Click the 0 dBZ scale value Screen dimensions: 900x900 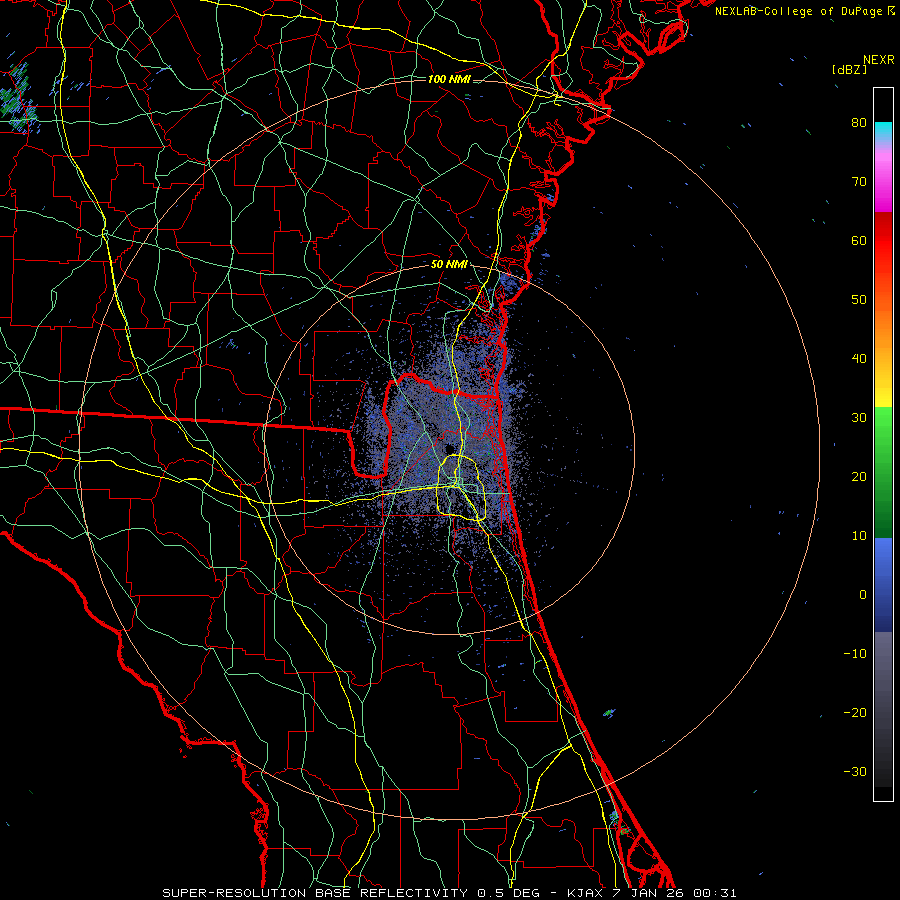[x=863, y=595]
